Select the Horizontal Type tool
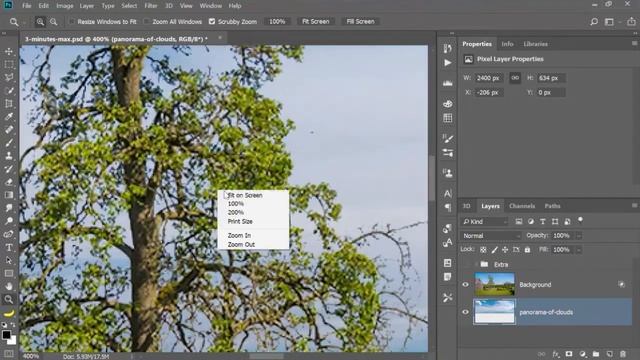 coord(9,247)
